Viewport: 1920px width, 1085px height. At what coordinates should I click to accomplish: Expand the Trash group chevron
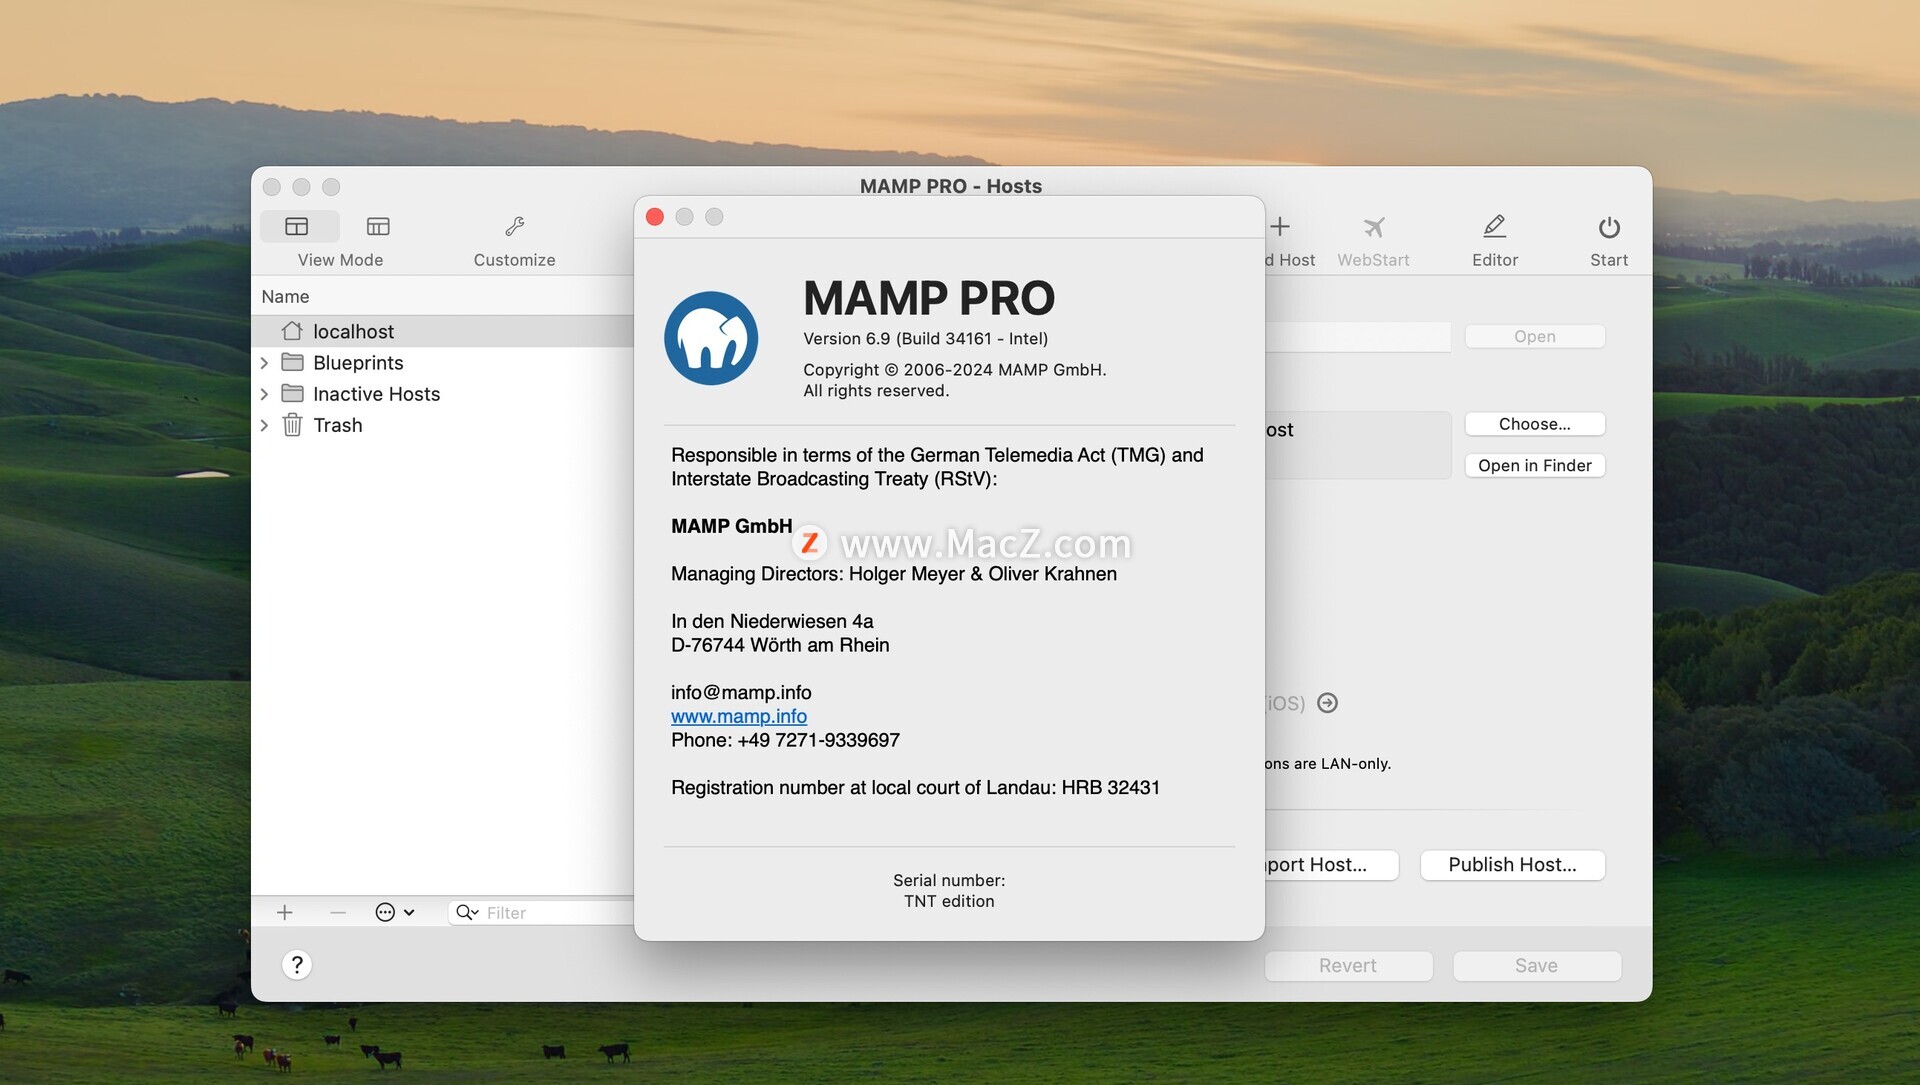[x=264, y=425]
